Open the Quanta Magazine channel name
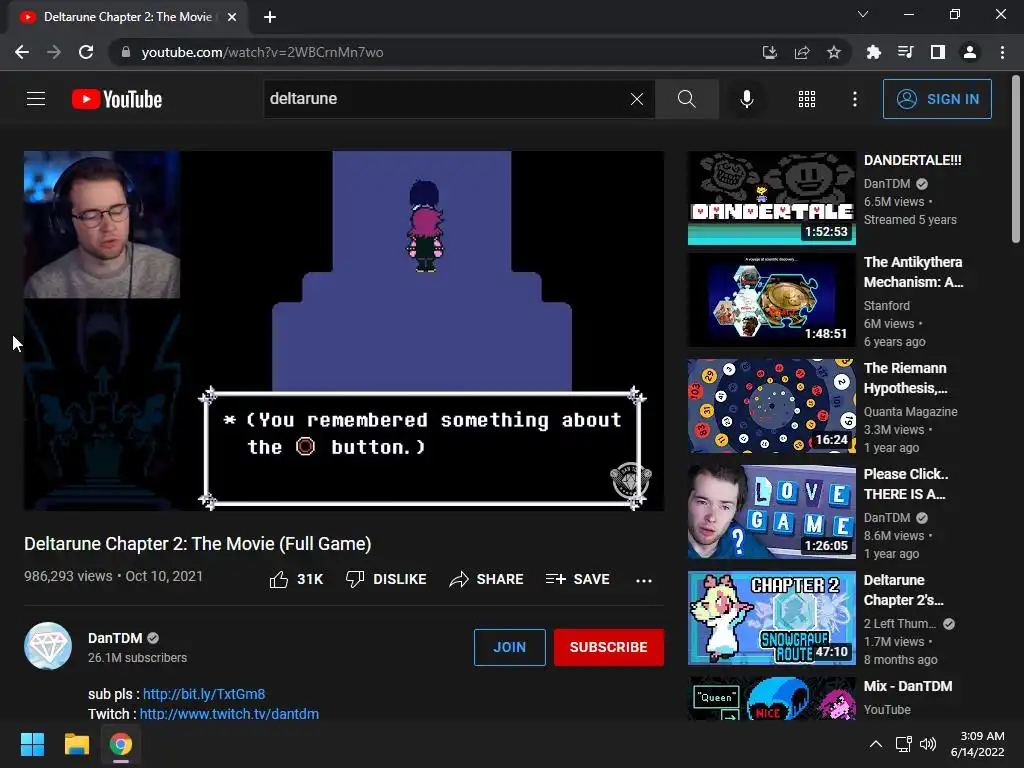 click(910, 411)
